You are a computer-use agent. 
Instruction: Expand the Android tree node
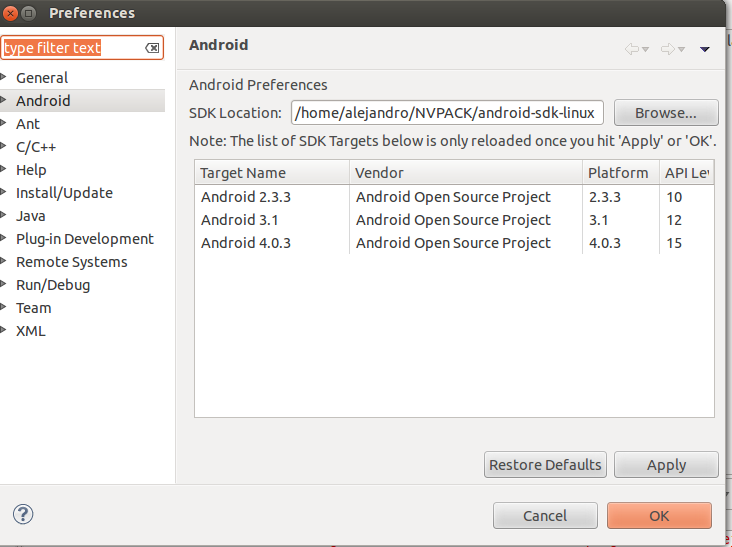pos(4,99)
